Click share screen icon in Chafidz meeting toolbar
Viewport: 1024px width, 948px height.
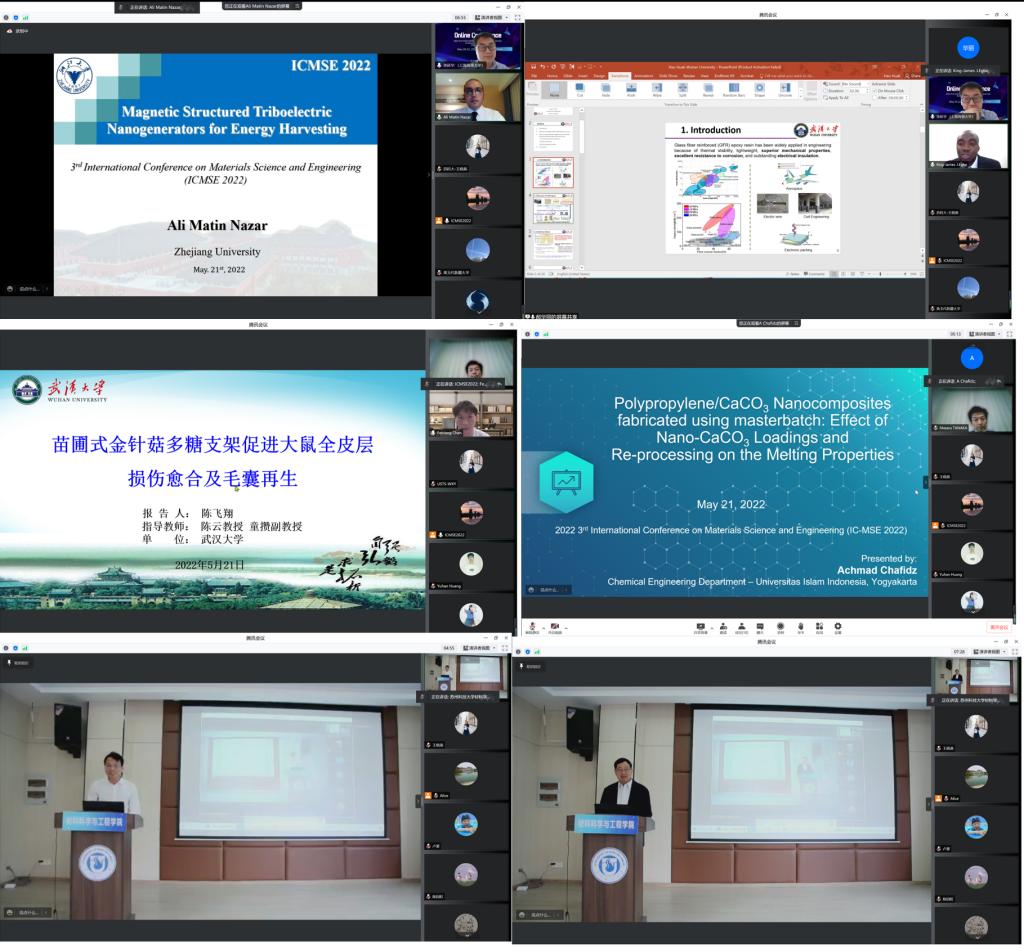point(700,628)
